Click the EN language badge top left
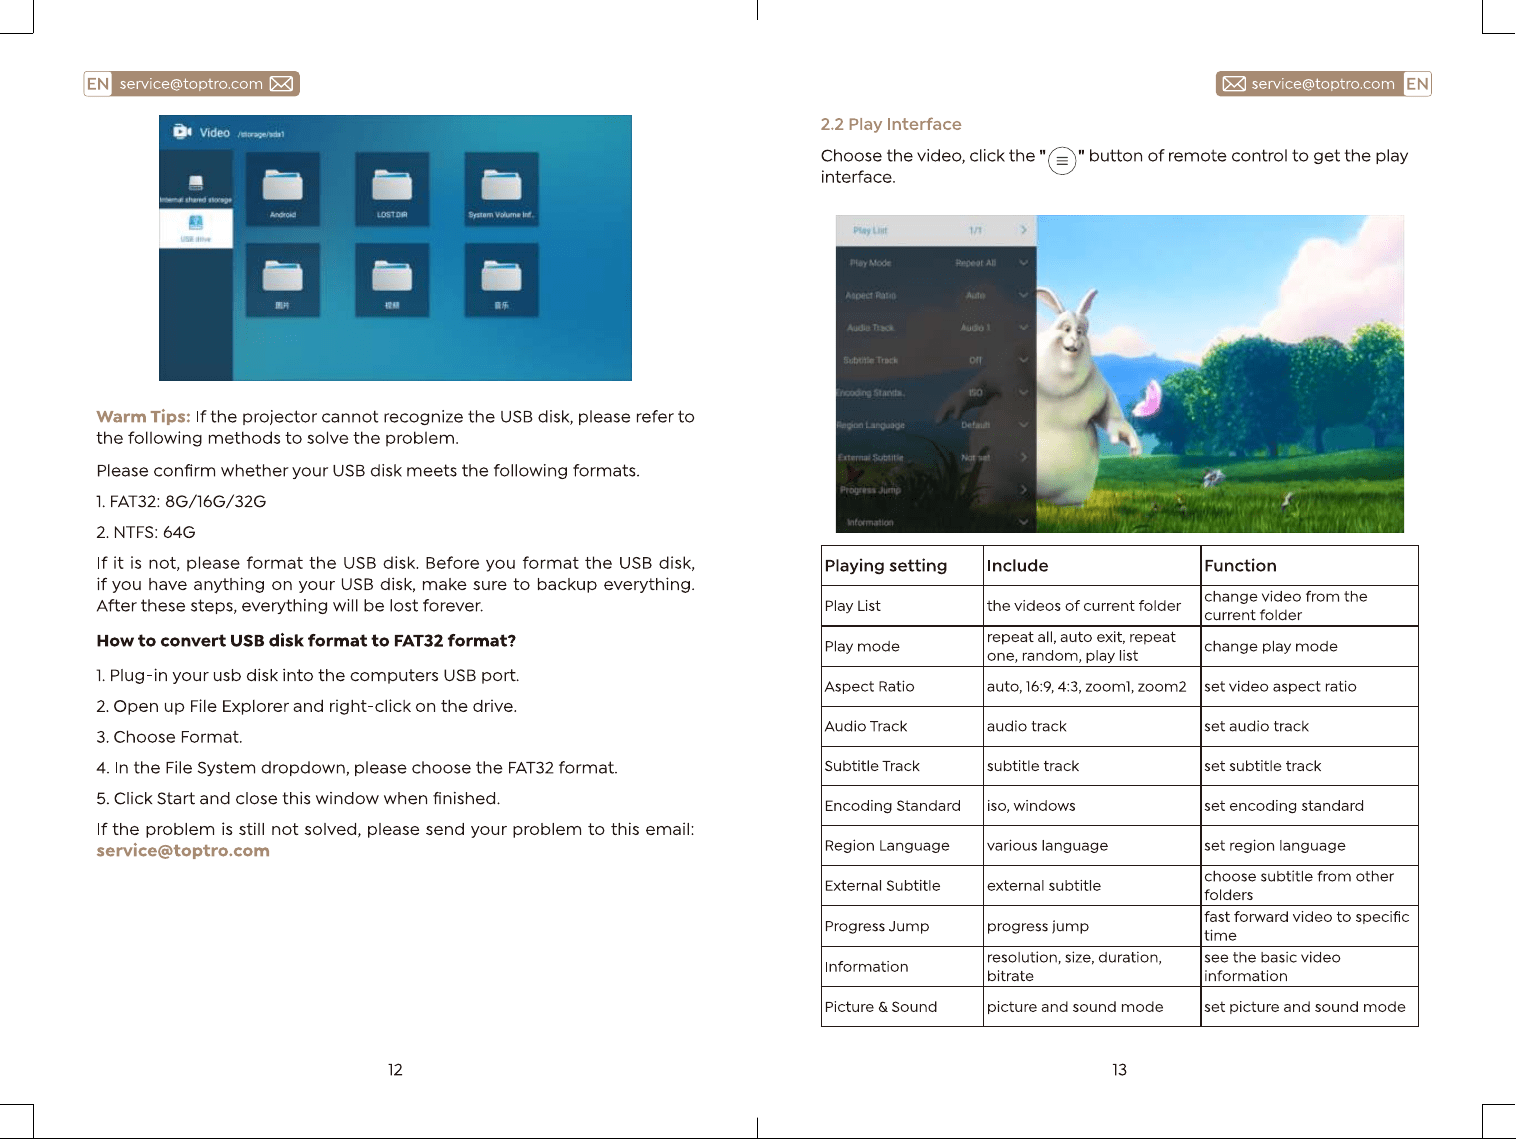The height and width of the screenshot is (1139, 1516). pyautogui.click(x=98, y=84)
